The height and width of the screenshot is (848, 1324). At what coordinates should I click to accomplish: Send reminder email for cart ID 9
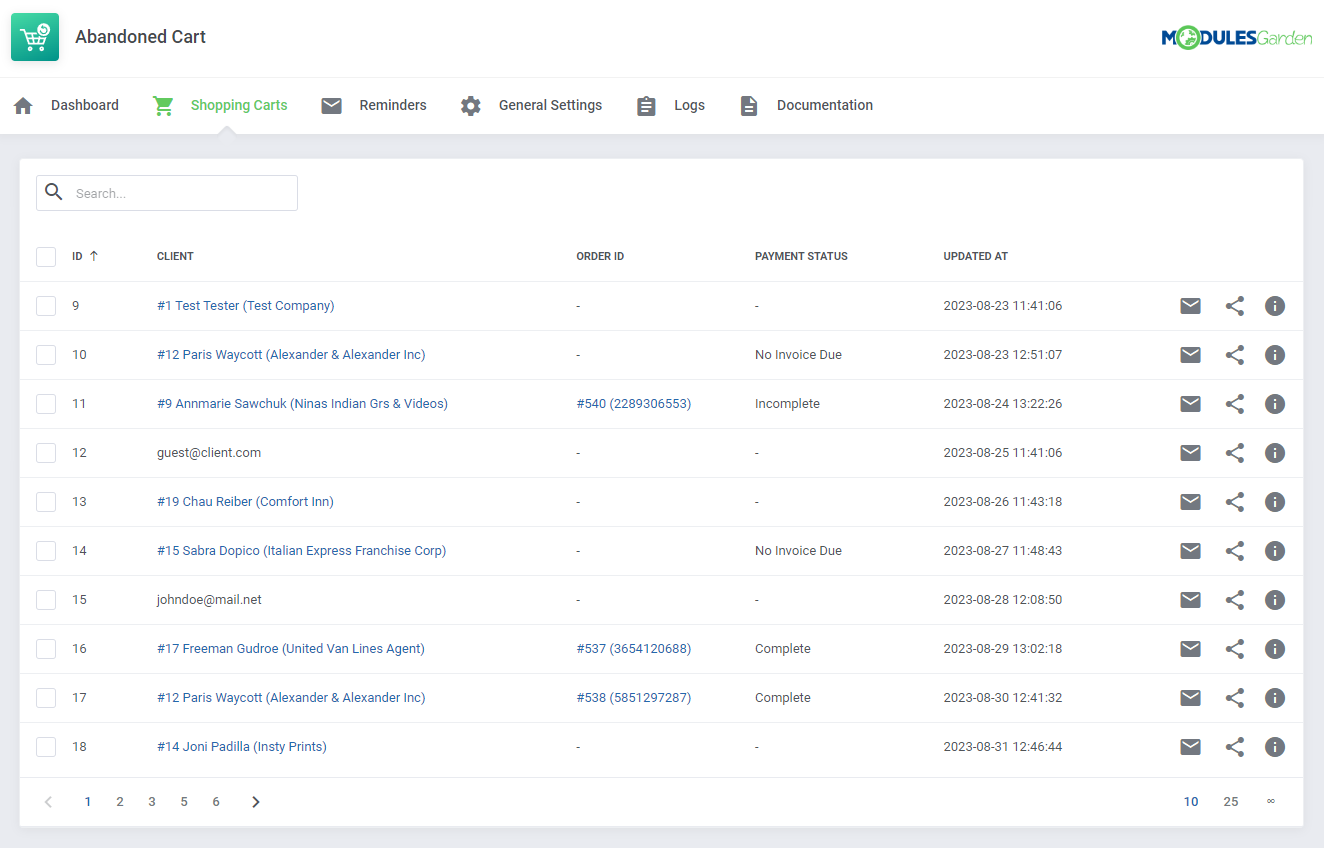click(1190, 306)
